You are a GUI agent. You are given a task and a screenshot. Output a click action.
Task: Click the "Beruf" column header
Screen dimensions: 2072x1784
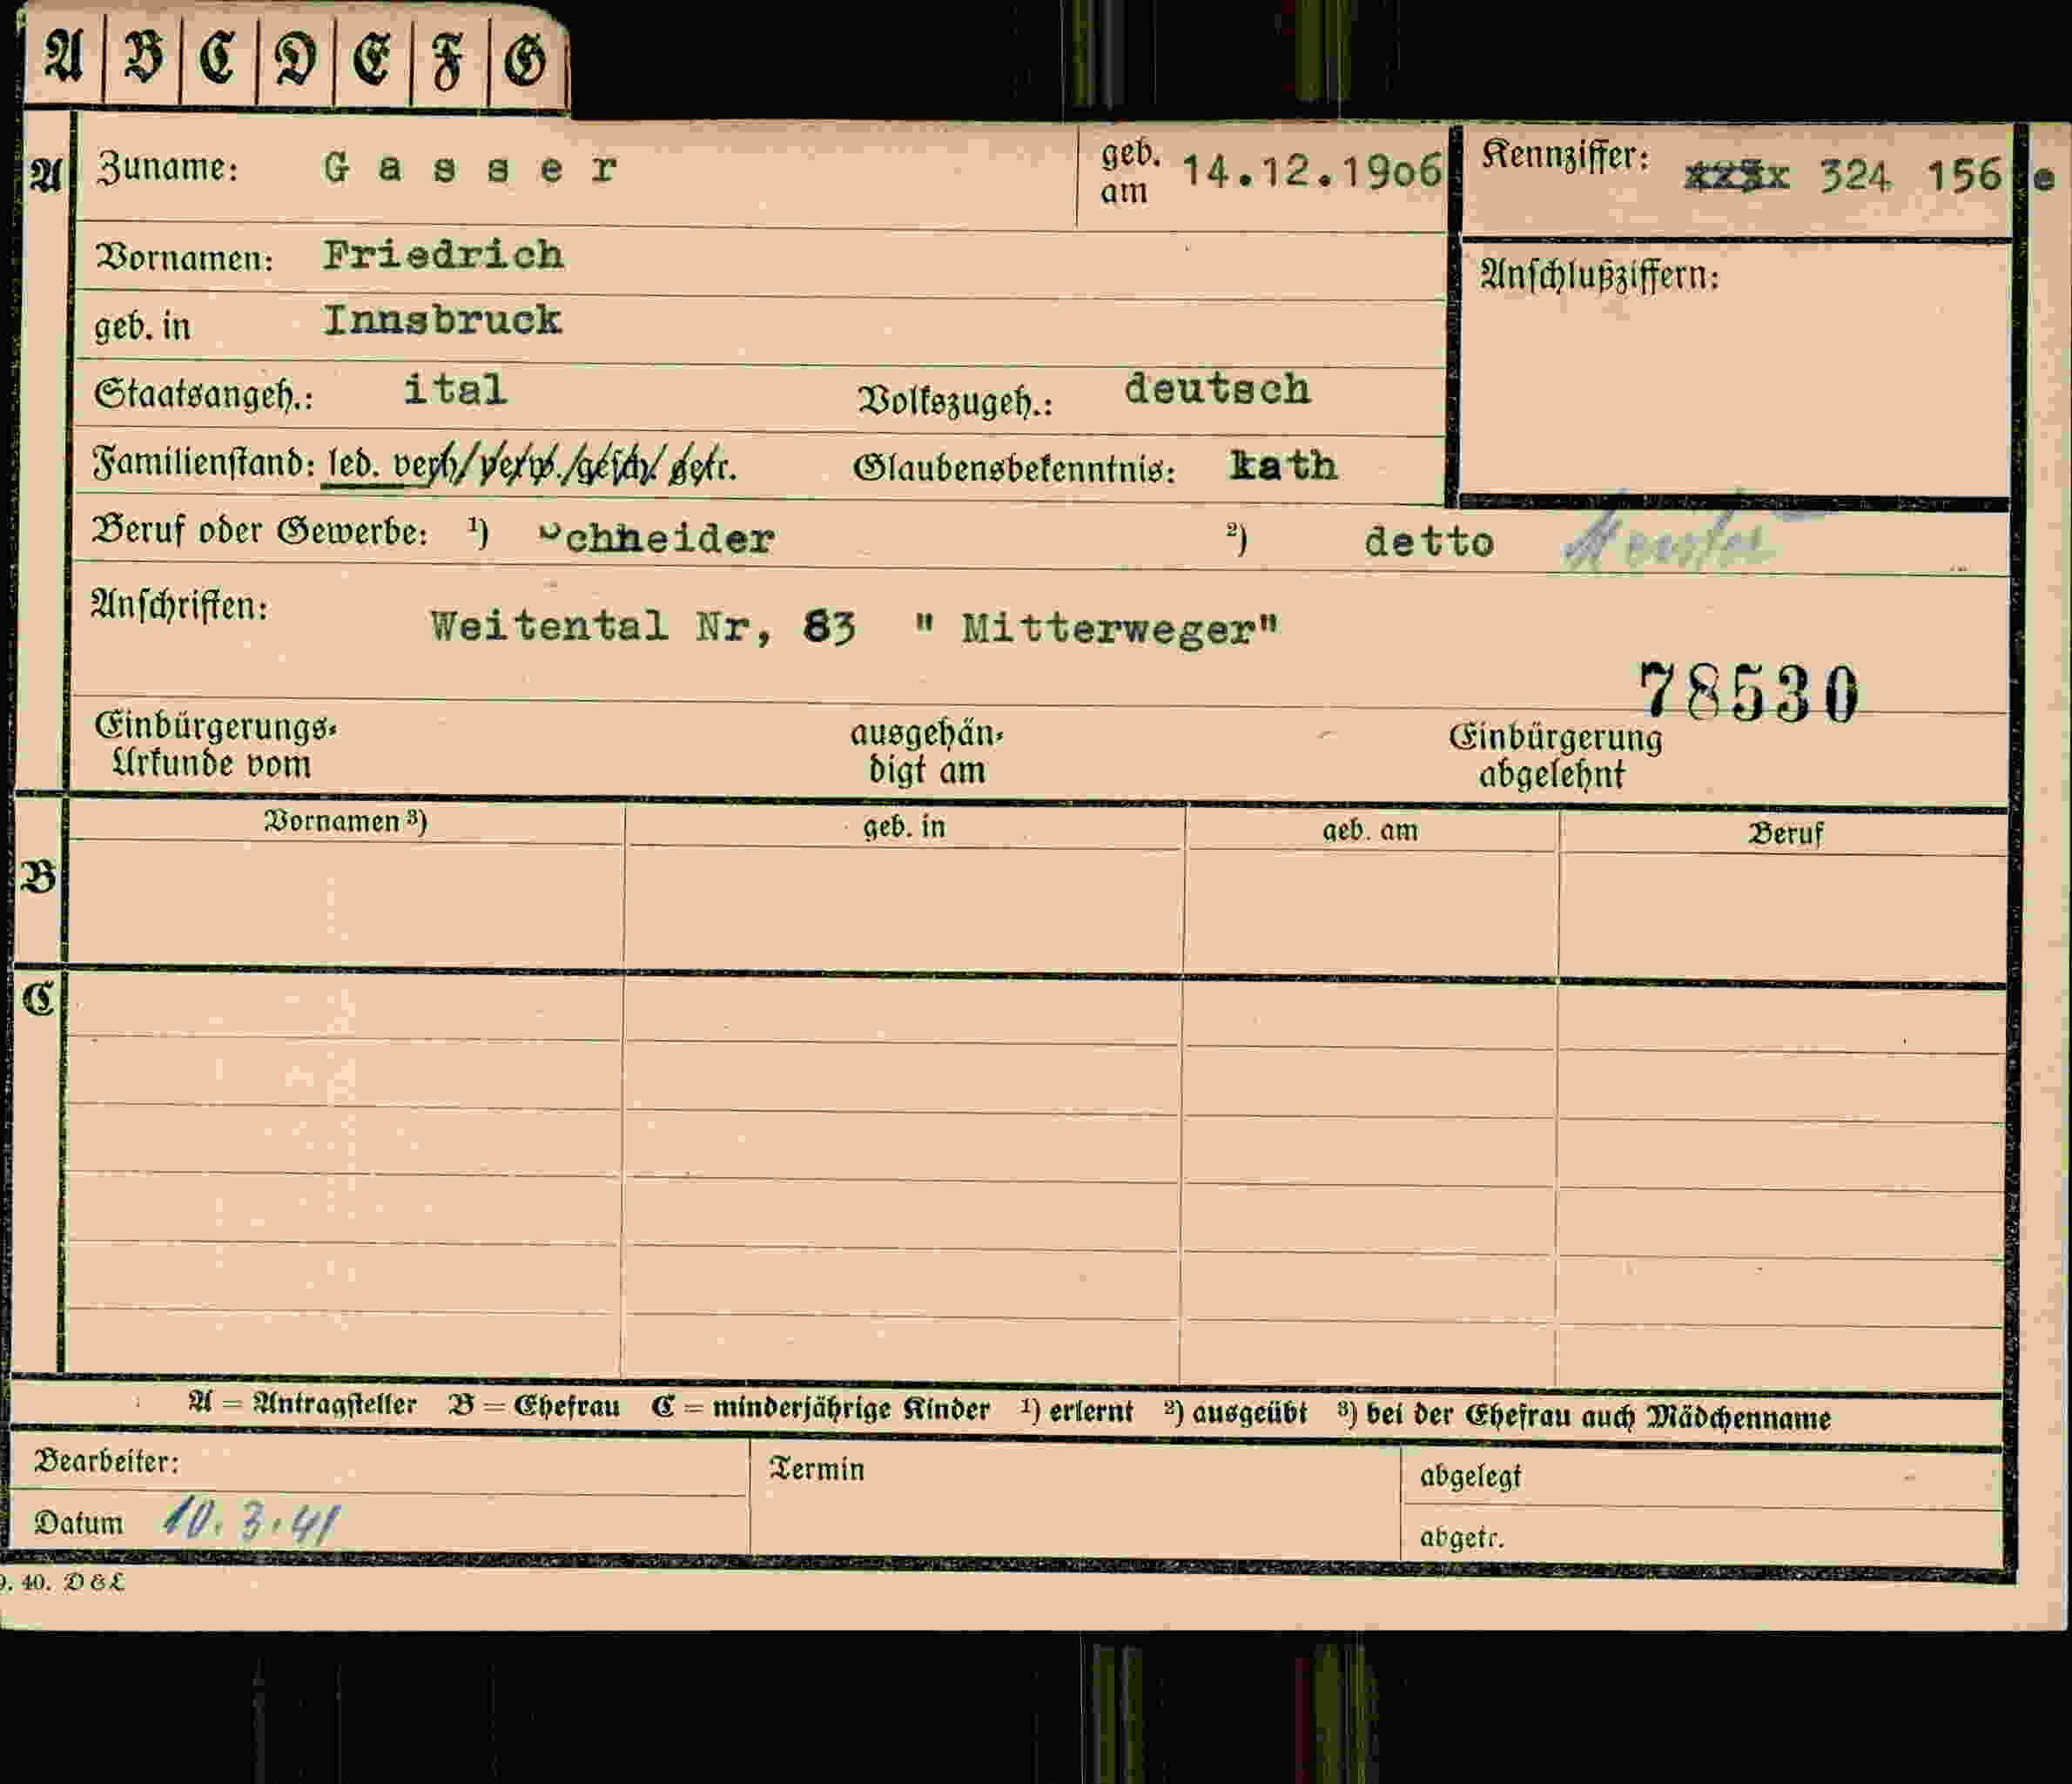click(1785, 833)
